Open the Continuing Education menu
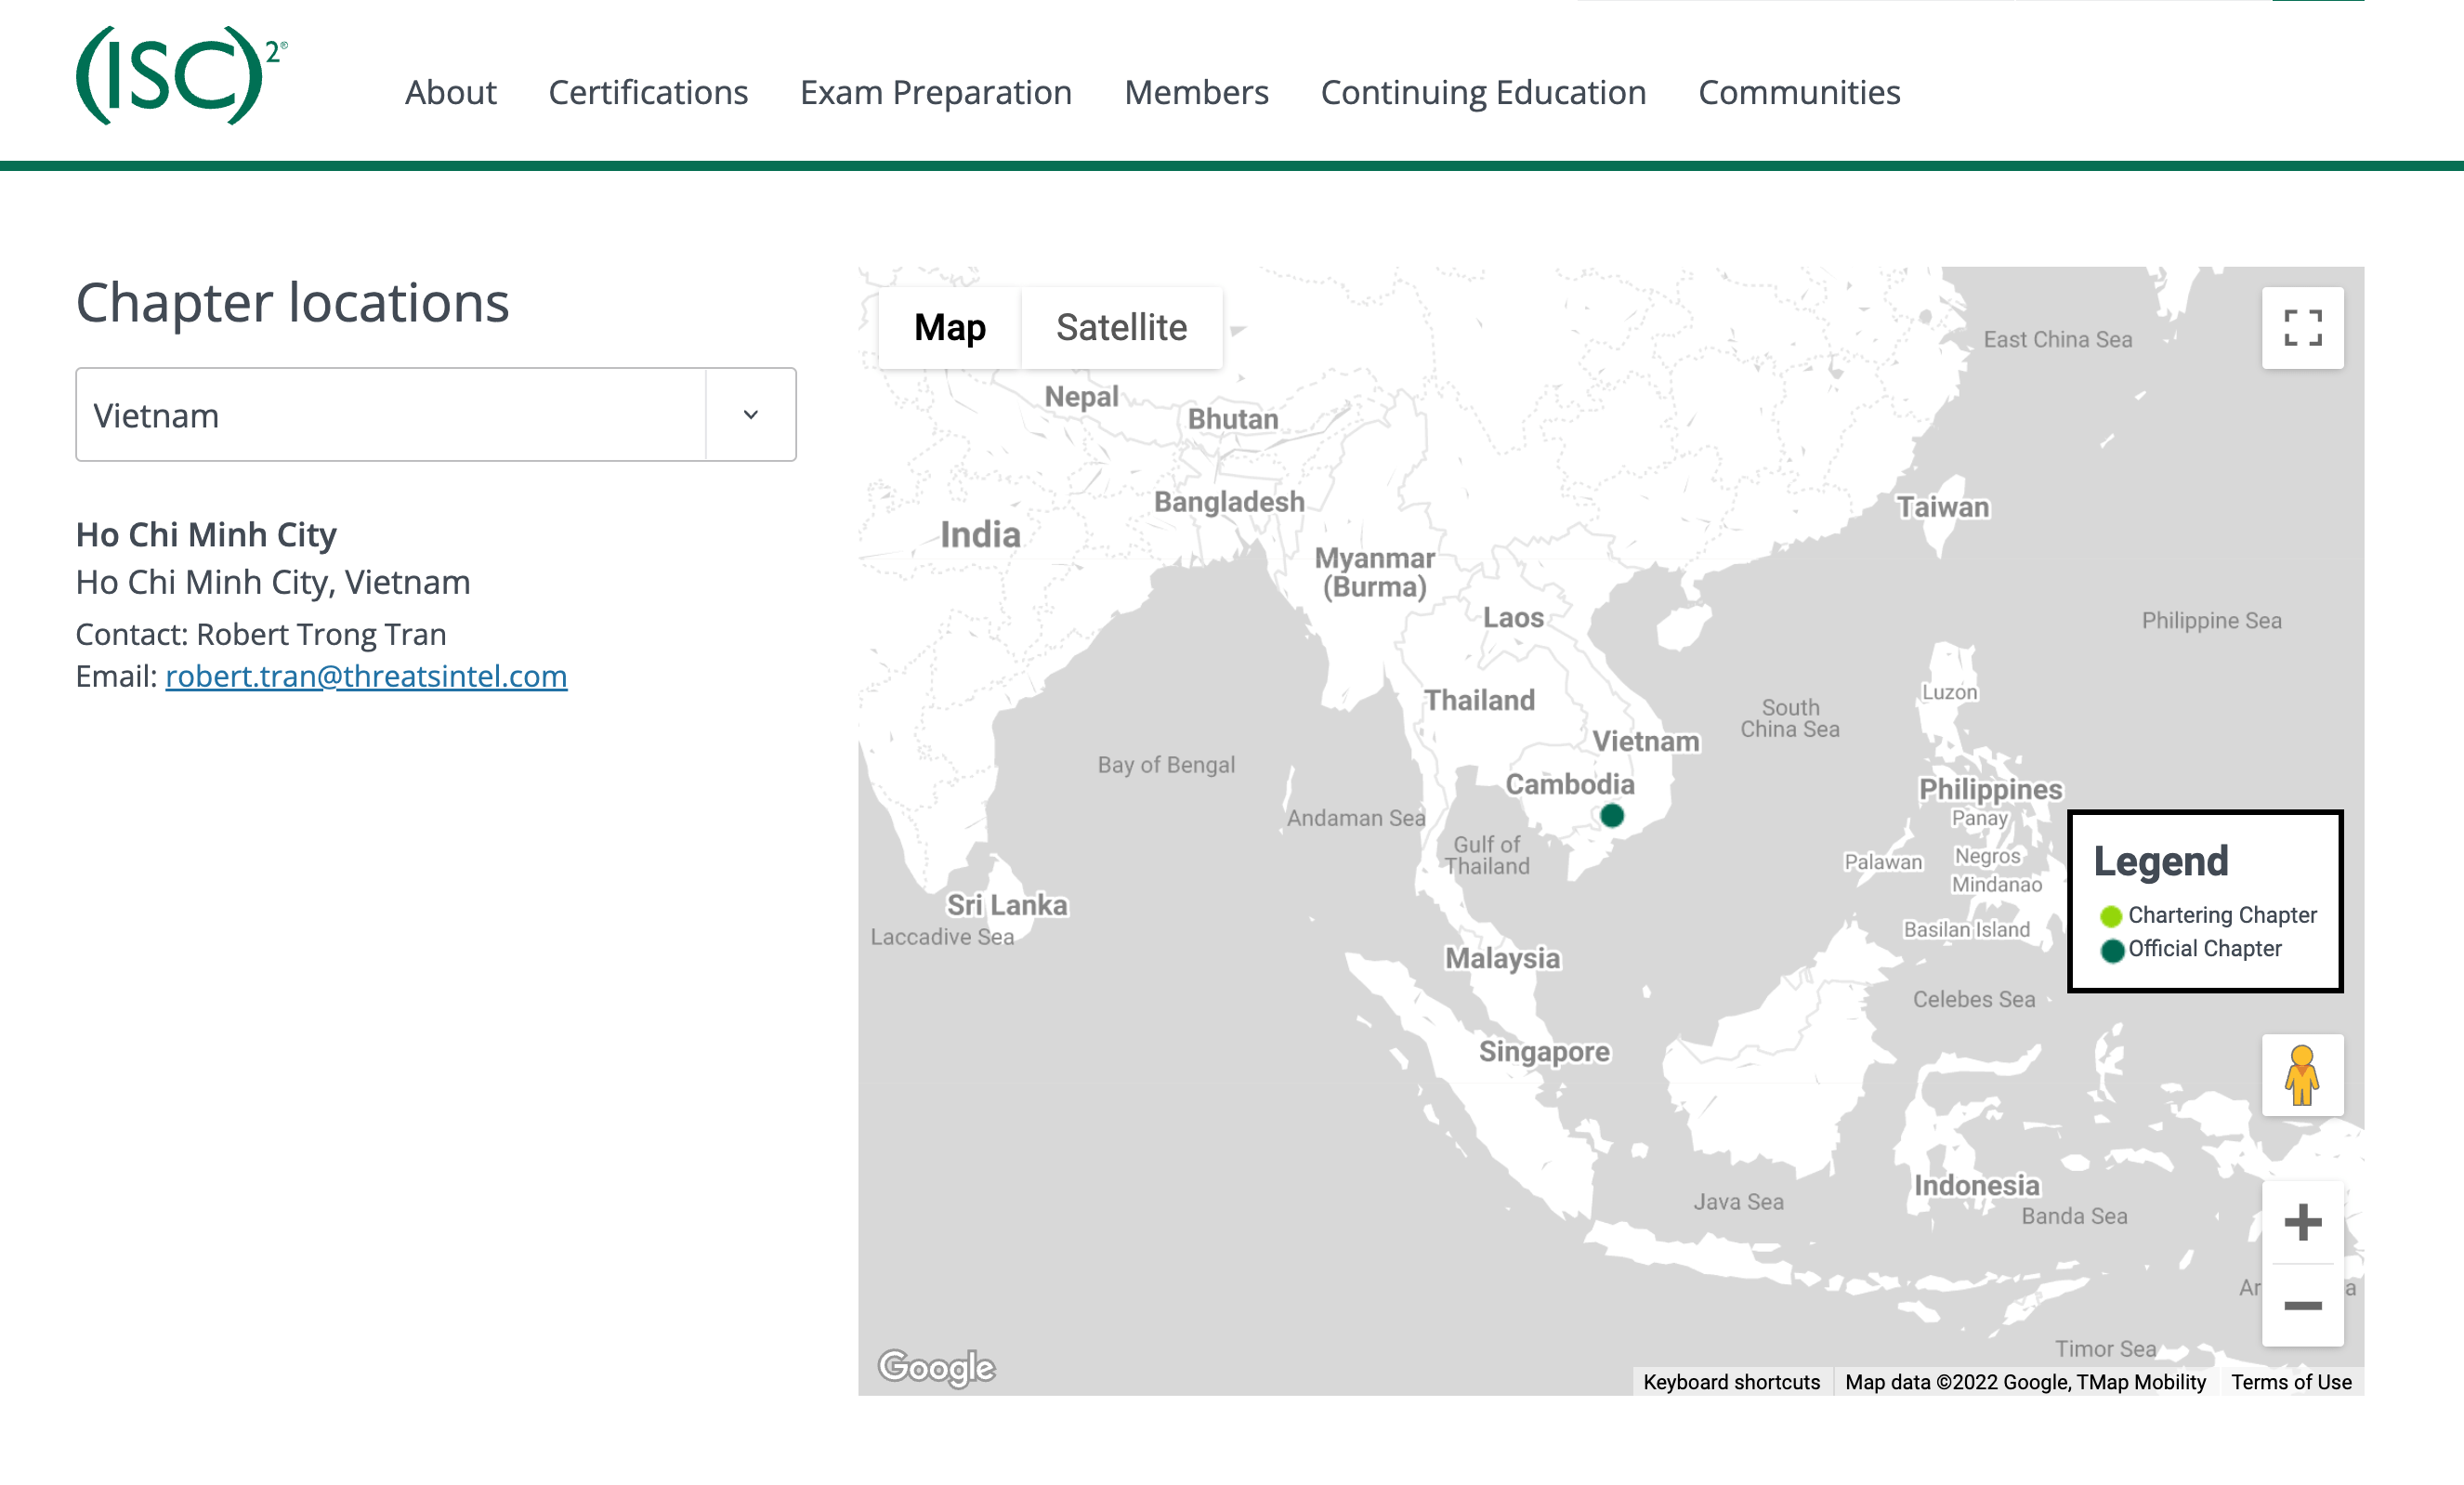Screen dimensions: 2464x1485 click(x=1483, y=92)
